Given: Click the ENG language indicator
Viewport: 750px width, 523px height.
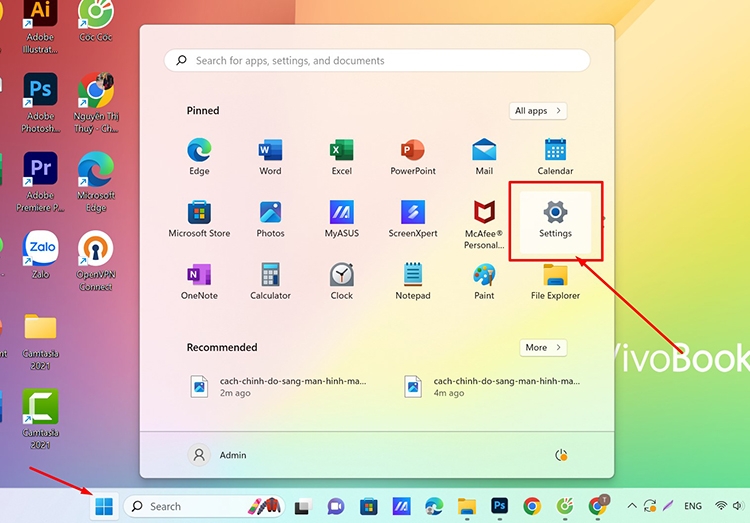Looking at the screenshot, I should pyautogui.click(x=693, y=506).
